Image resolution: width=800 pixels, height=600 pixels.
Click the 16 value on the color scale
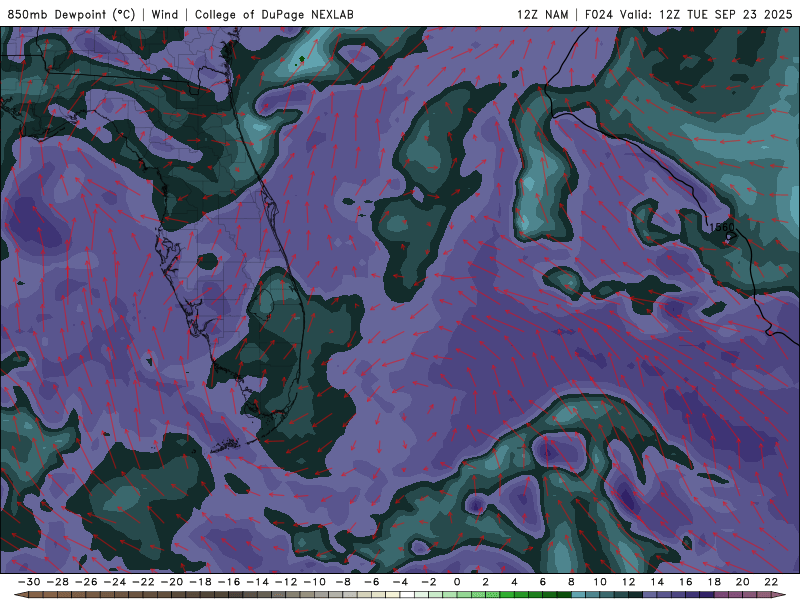[x=686, y=582]
